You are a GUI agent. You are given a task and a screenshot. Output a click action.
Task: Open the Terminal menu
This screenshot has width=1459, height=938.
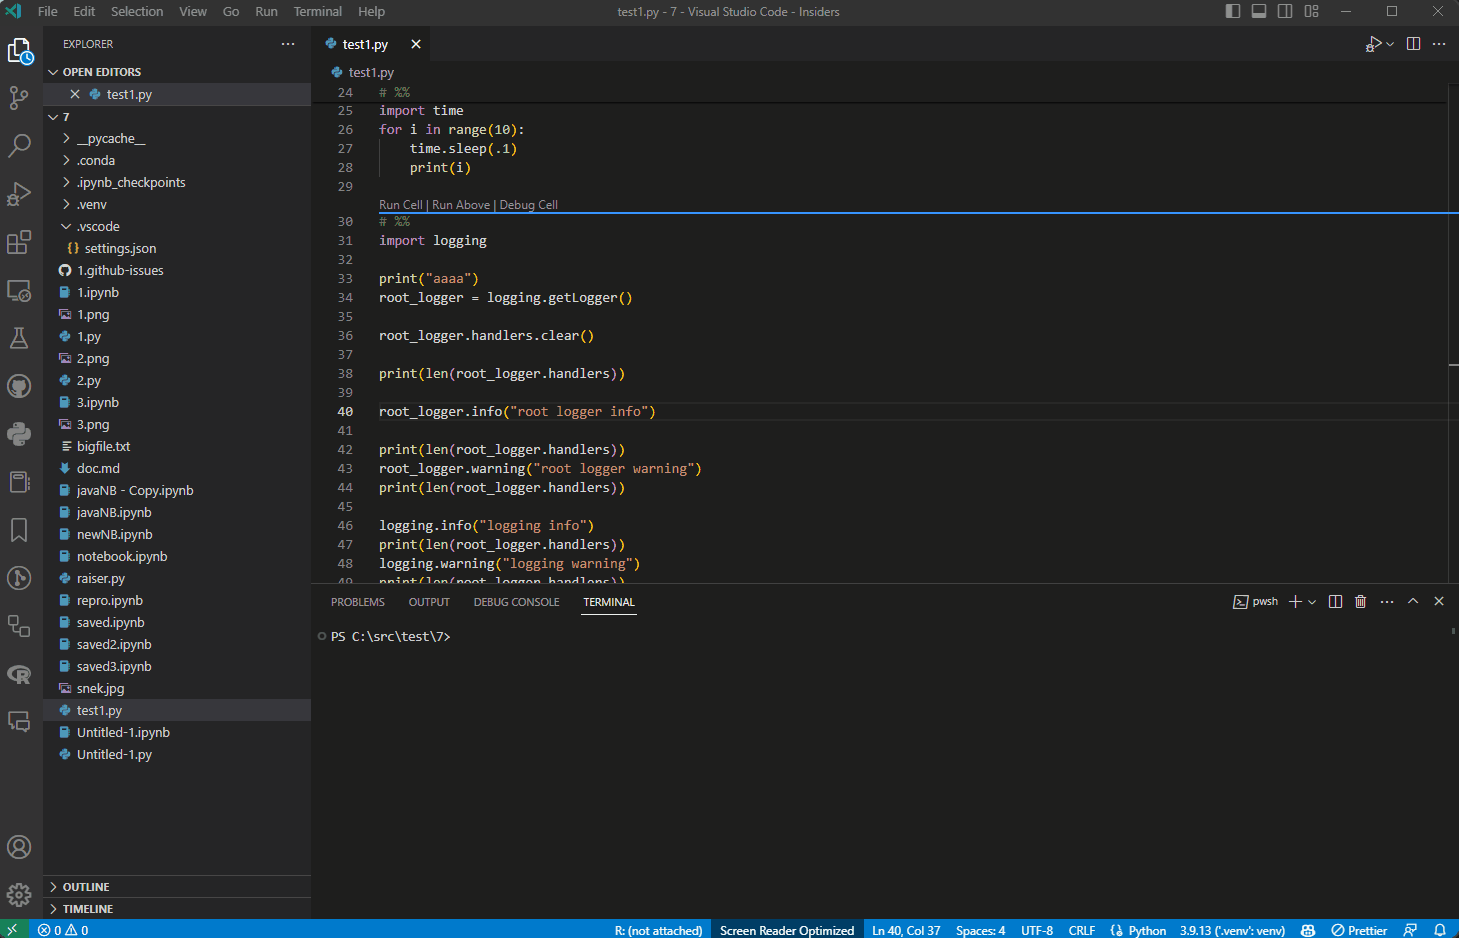tap(317, 12)
